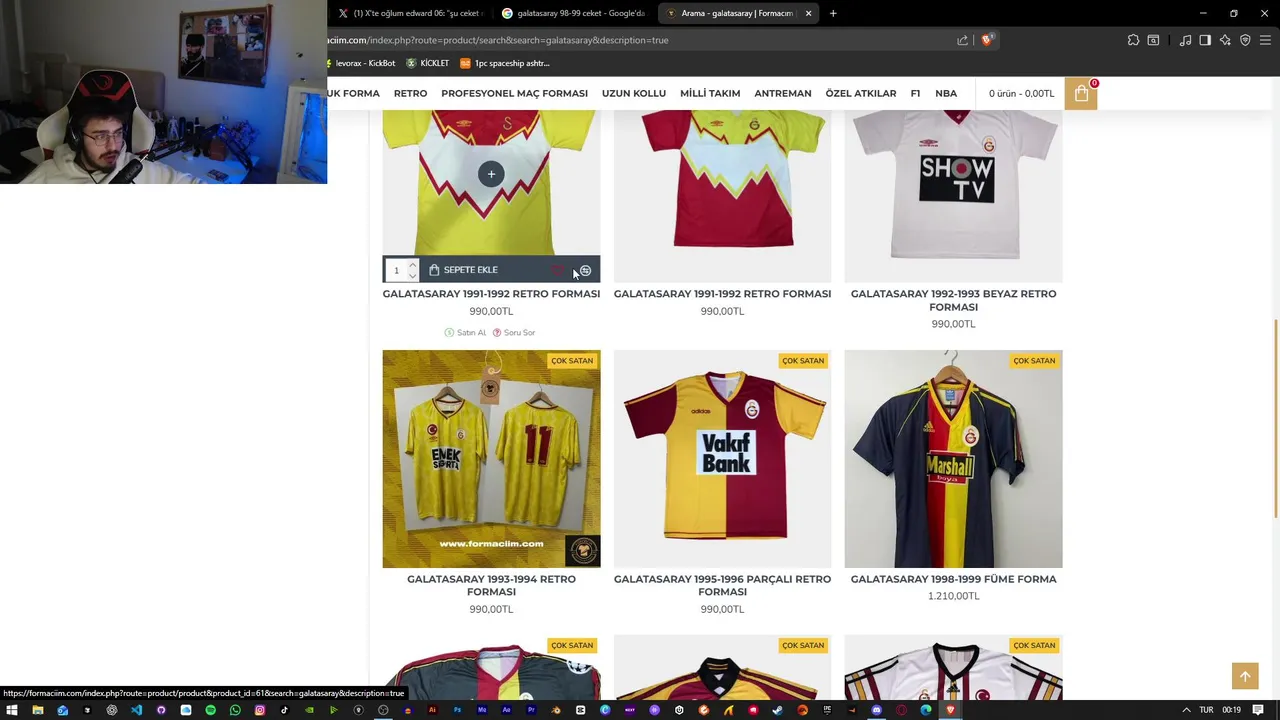The width and height of the screenshot is (1280, 720).
Task: Open the levorax - KickBot bookmark
Action: (359, 63)
